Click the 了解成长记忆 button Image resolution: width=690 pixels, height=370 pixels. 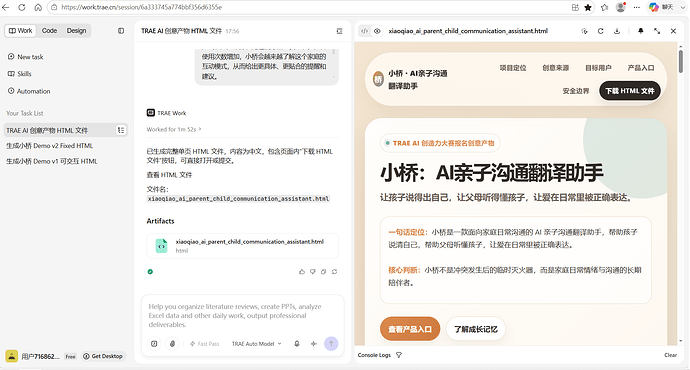point(476,329)
